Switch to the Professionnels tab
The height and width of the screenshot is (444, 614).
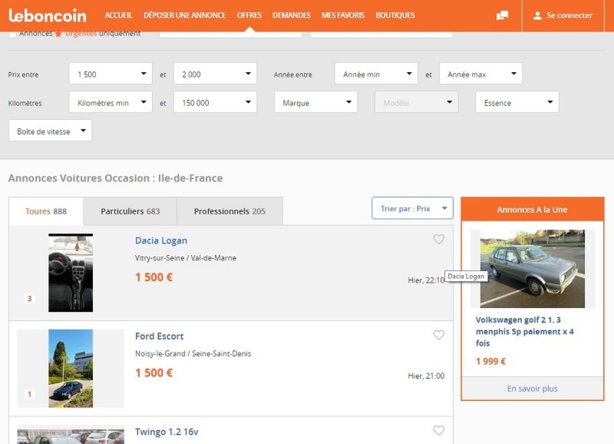[x=230, y=211]
